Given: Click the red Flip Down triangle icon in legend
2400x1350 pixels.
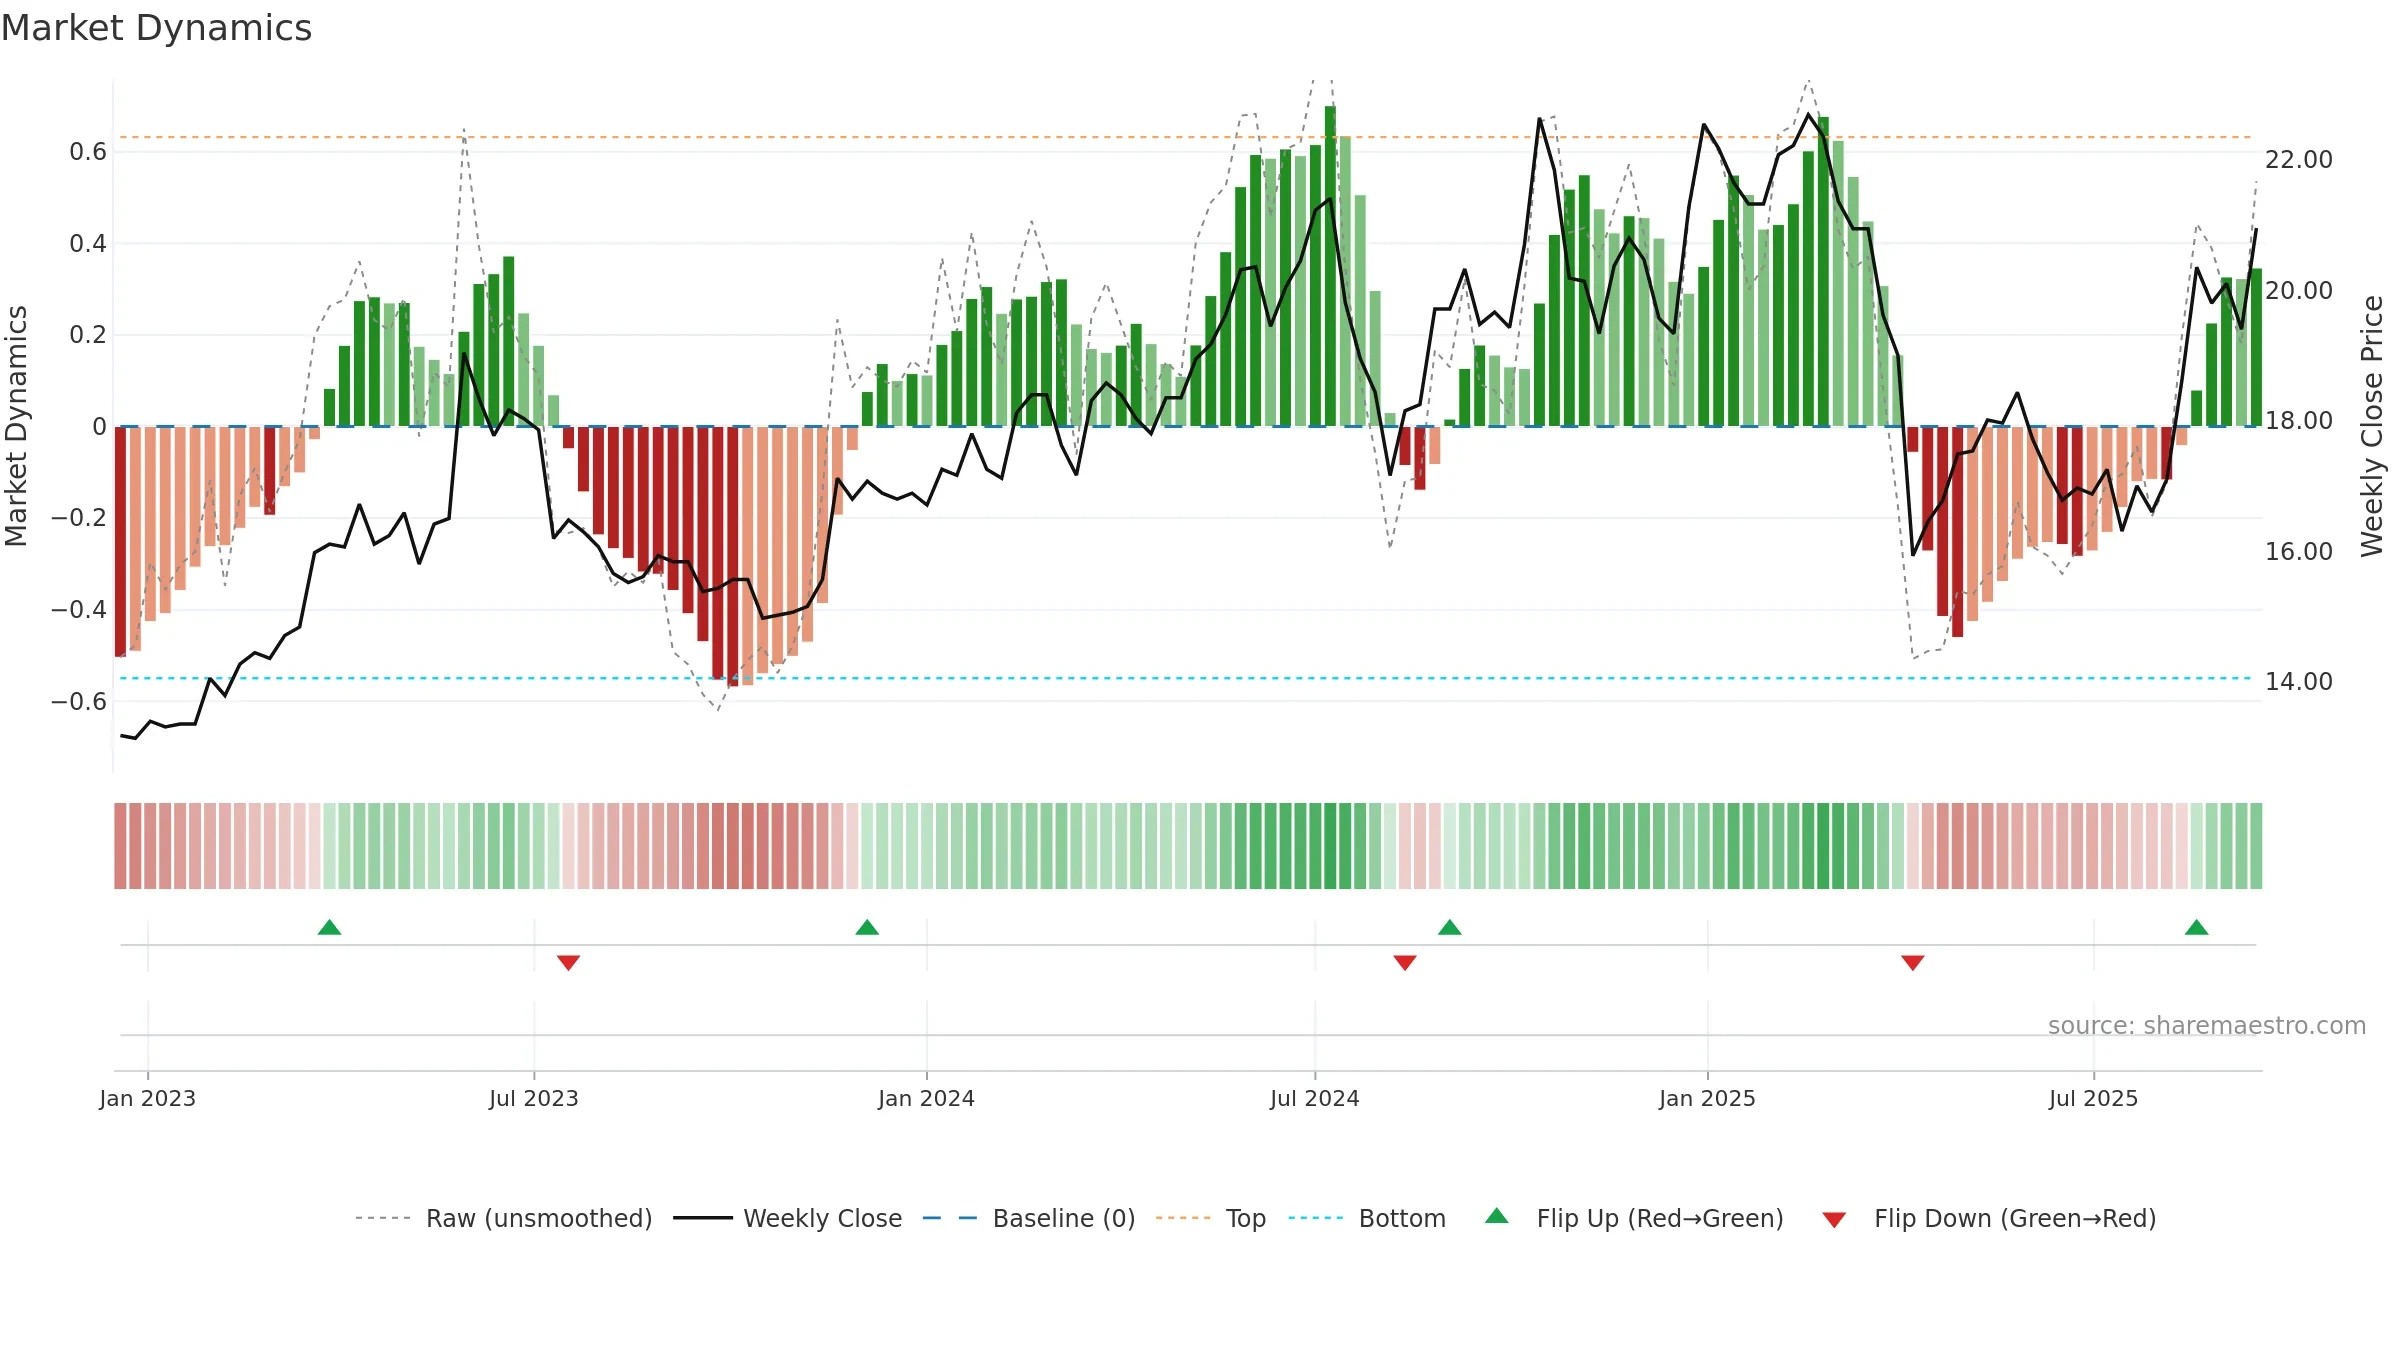Looking at the screenshot, I should tap(1834, 1220).
